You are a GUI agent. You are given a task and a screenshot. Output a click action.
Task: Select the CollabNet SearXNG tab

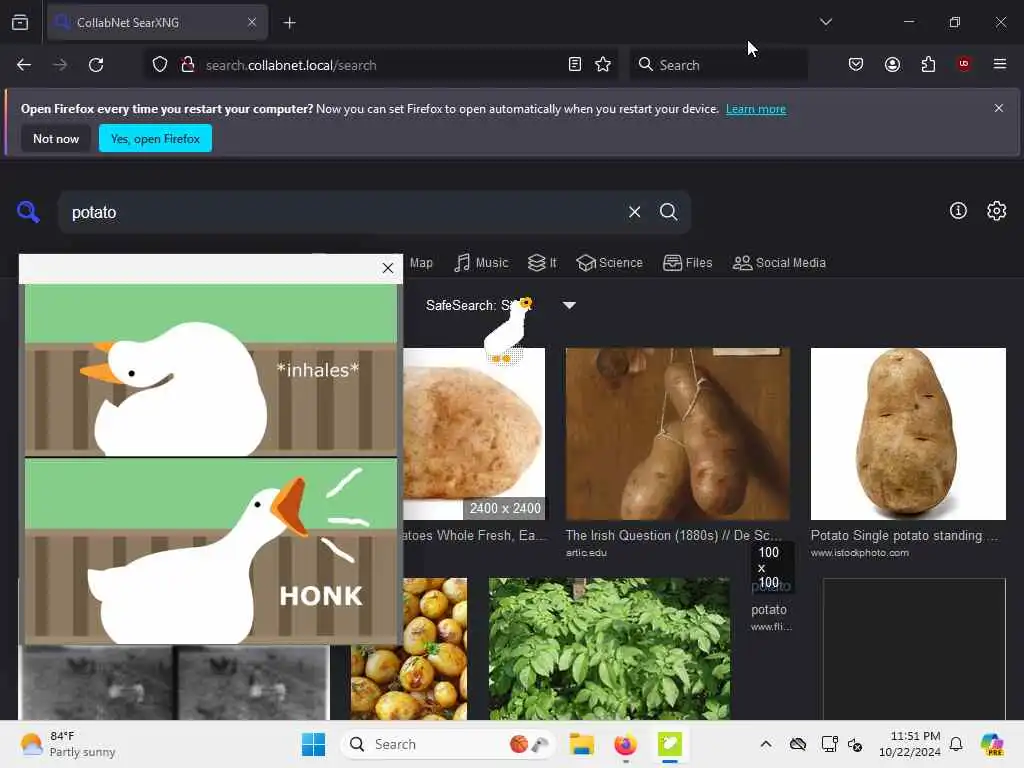(157, 22)
